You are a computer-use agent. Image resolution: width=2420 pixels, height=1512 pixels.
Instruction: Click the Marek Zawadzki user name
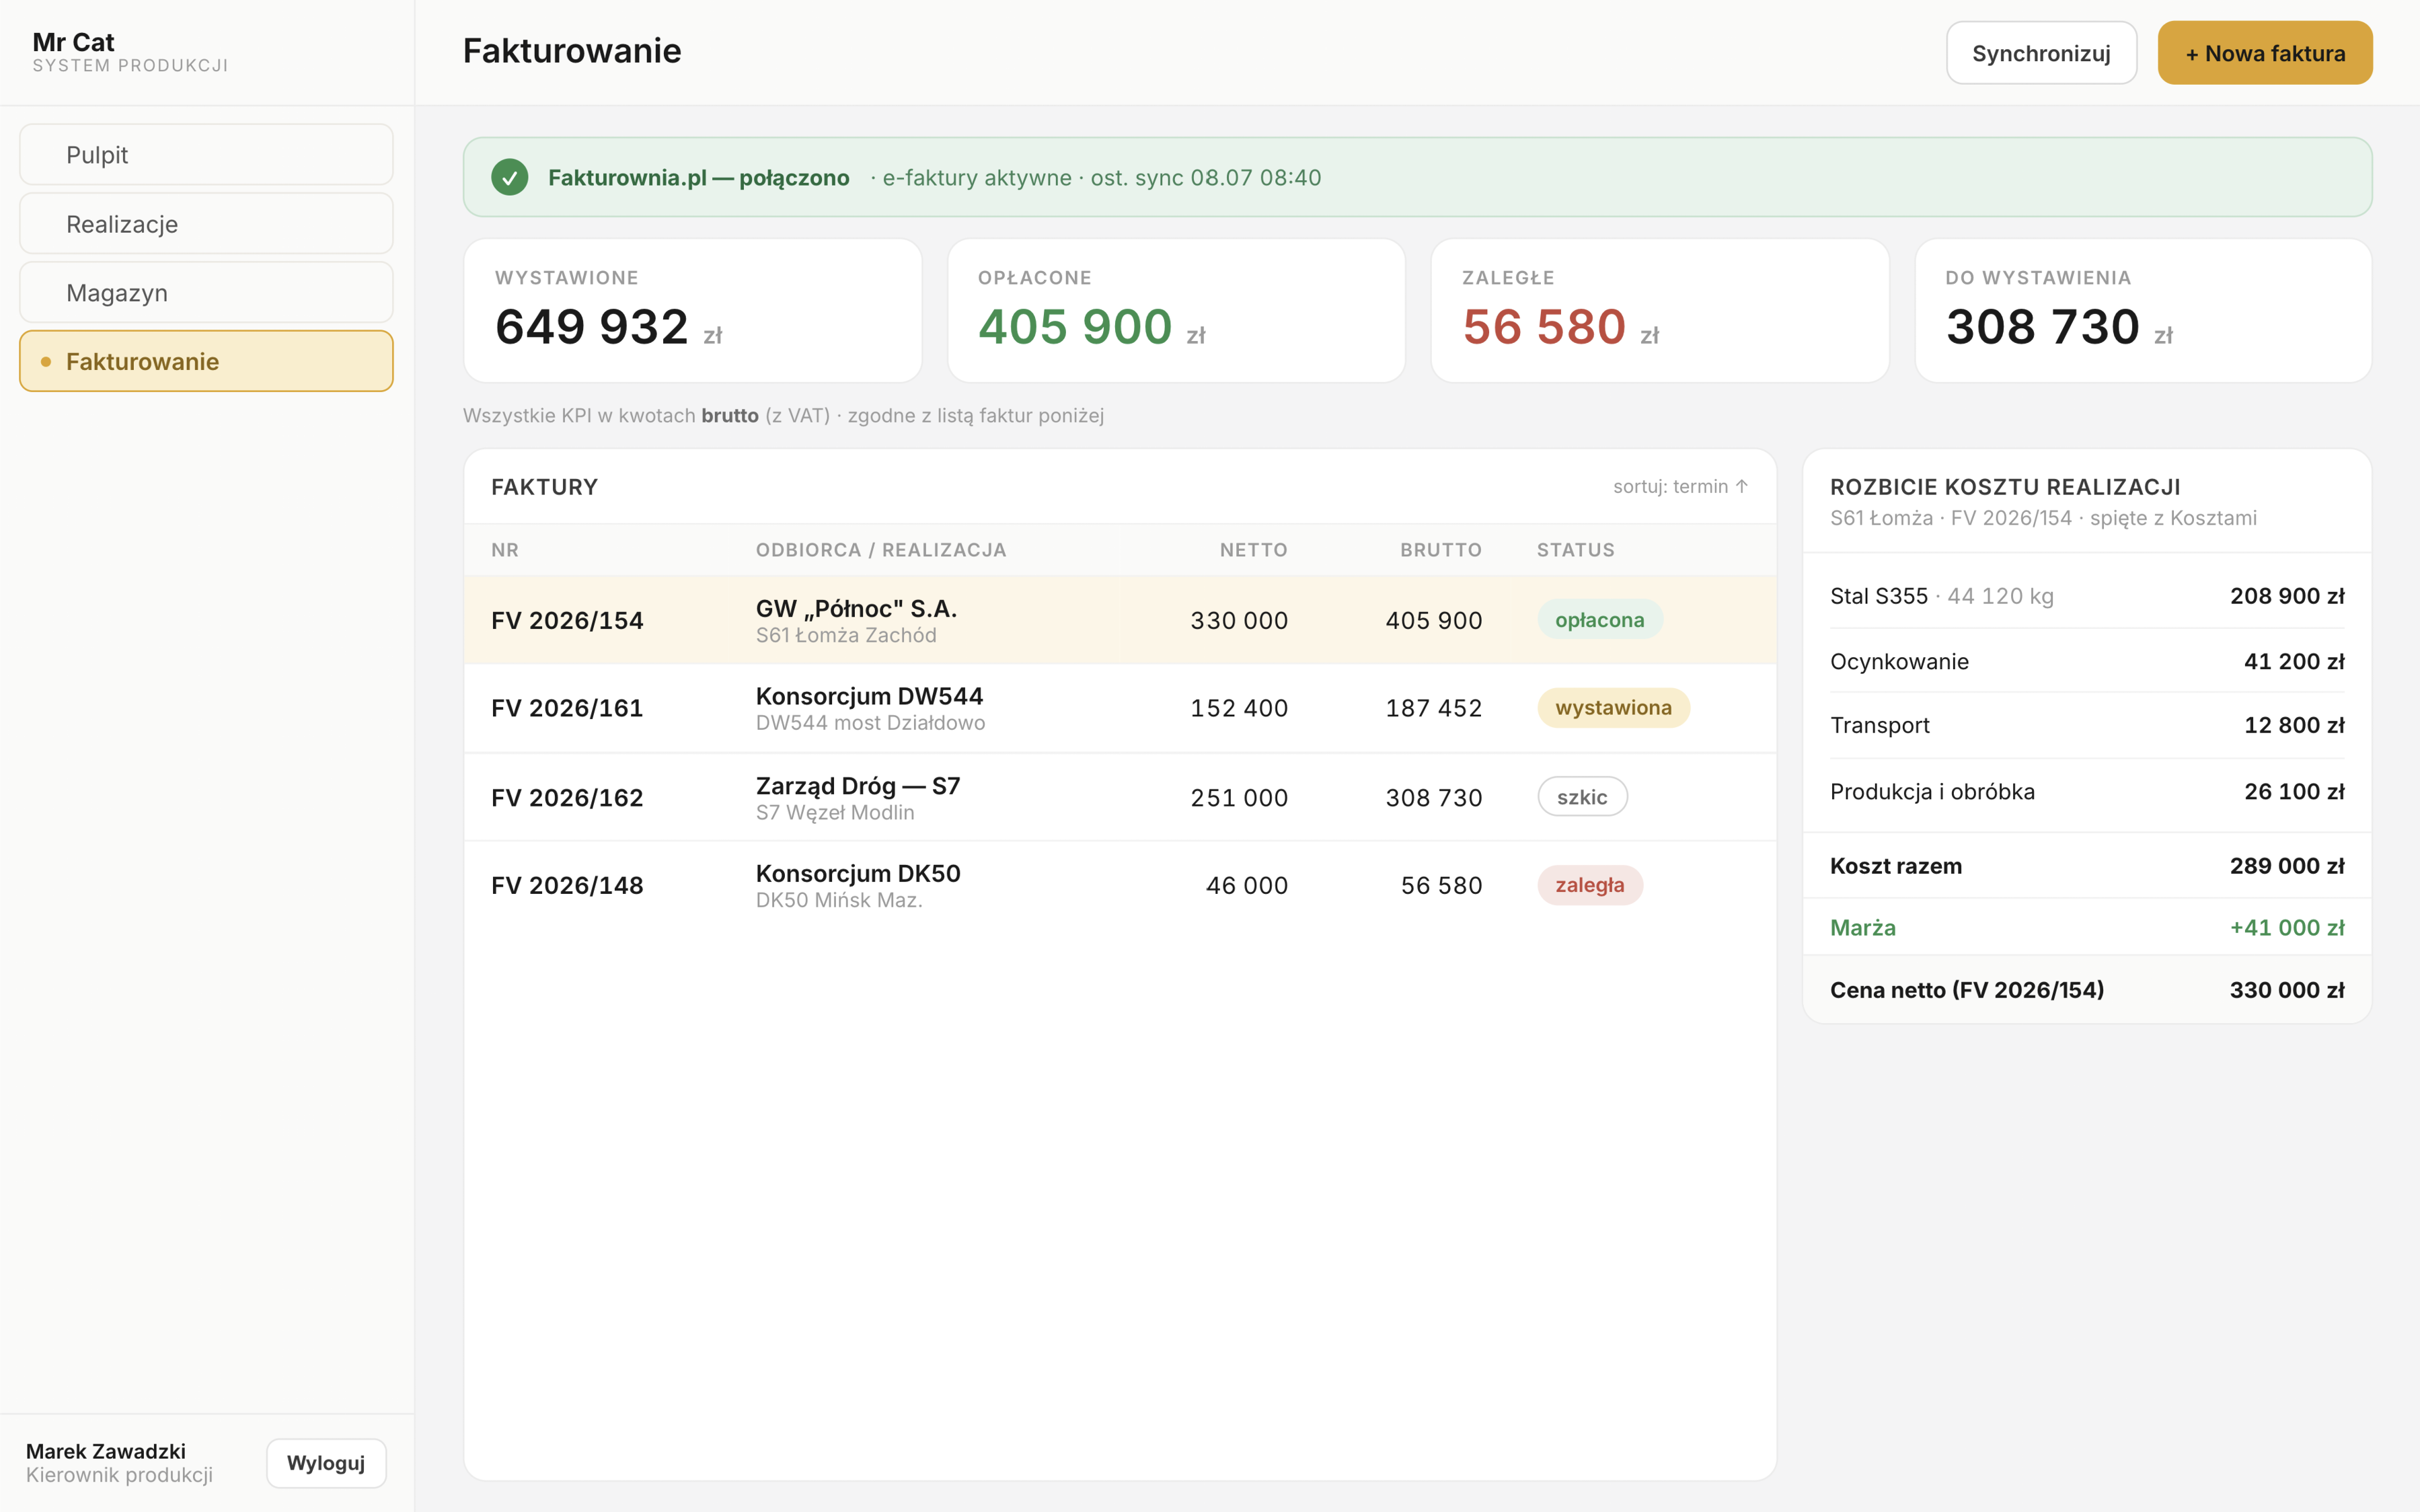(106, 1451)
